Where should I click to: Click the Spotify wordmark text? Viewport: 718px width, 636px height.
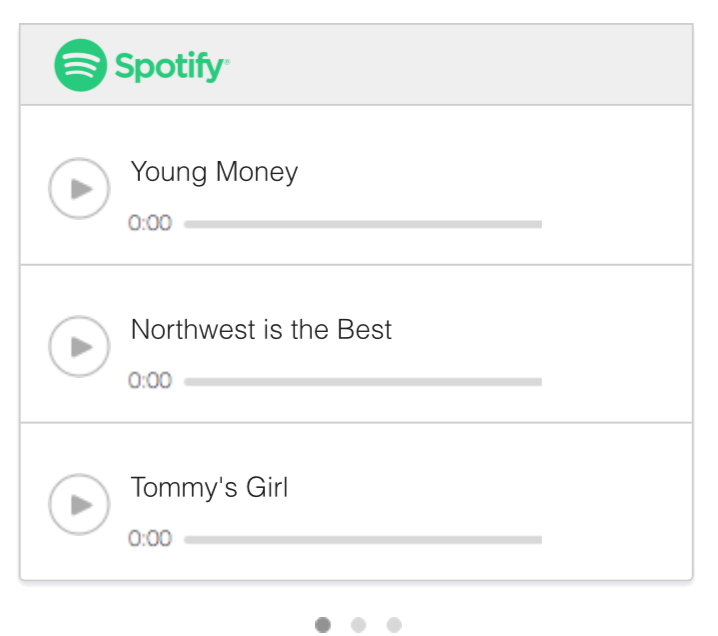point(171,67)
